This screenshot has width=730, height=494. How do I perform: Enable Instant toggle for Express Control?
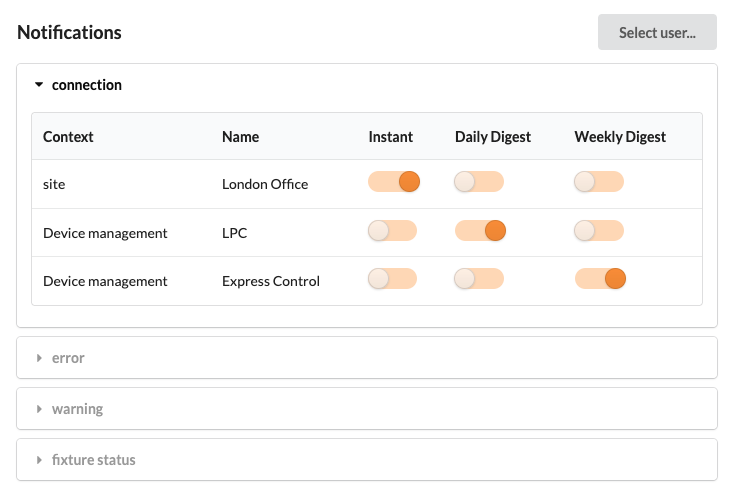click(x=392, y=278)
